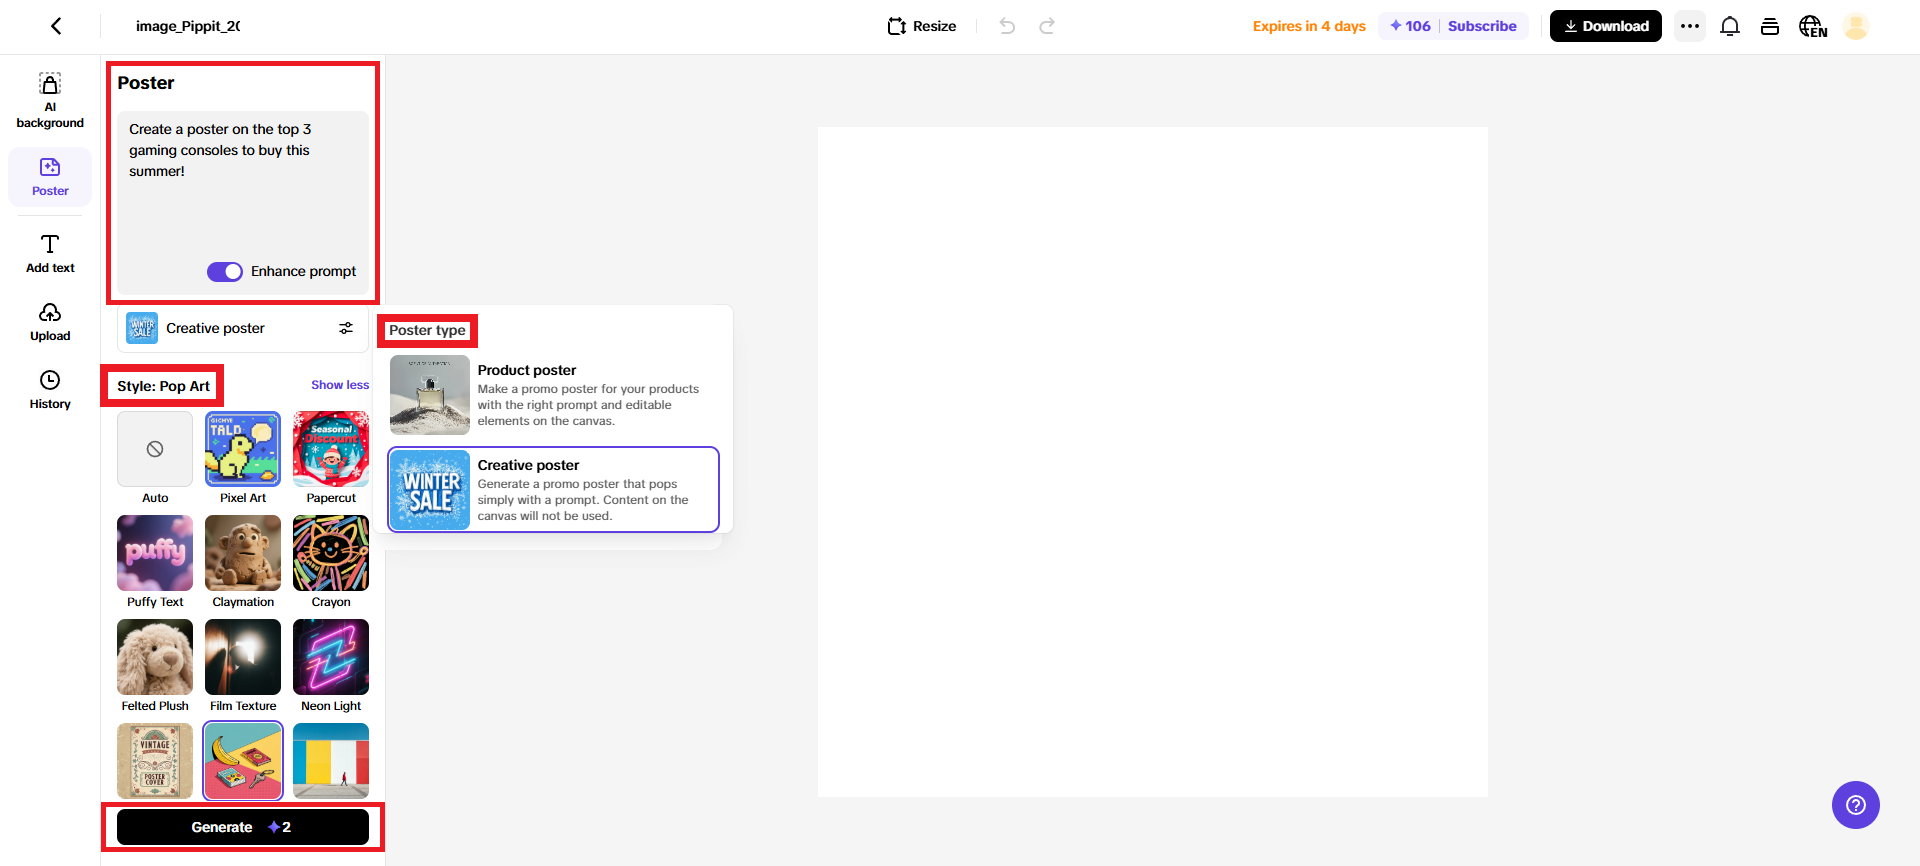This screenshot has width=1920, height=866.
Task: Select the yellow wall minimalist style thumbnail
Action: click(x=331, y=761)
